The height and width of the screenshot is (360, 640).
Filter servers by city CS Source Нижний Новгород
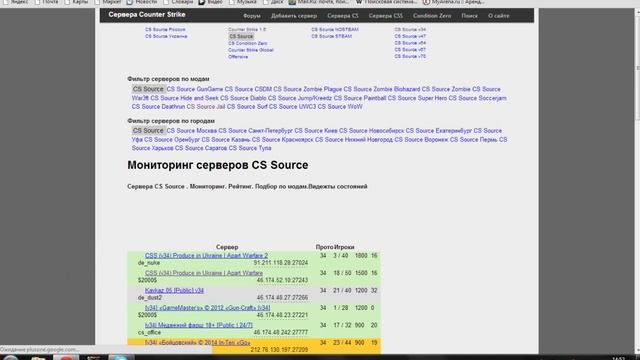coord(354,140)
